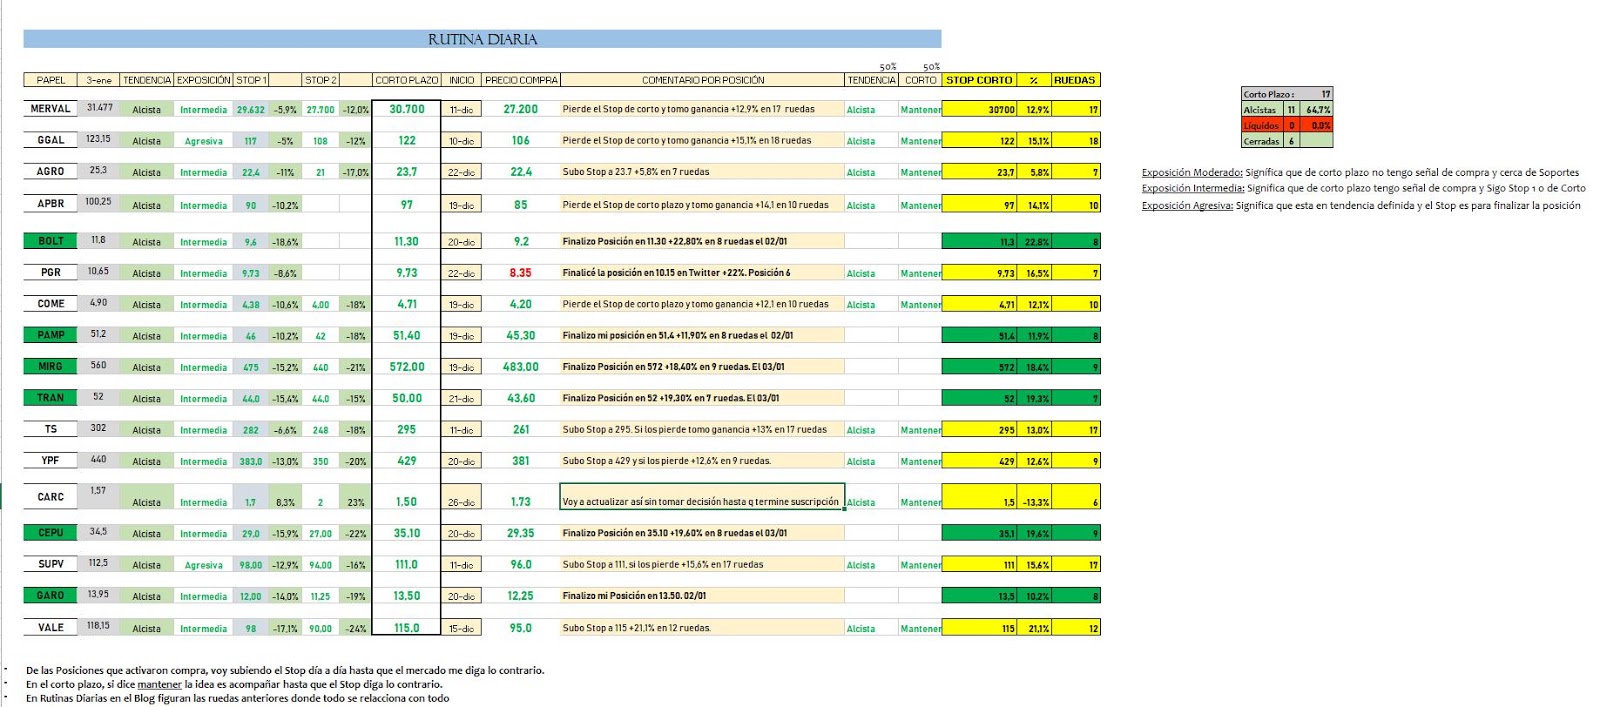
Task: Click the underlined 'Exposición Agresiva' legend label
Action: tap(1187, 205)
